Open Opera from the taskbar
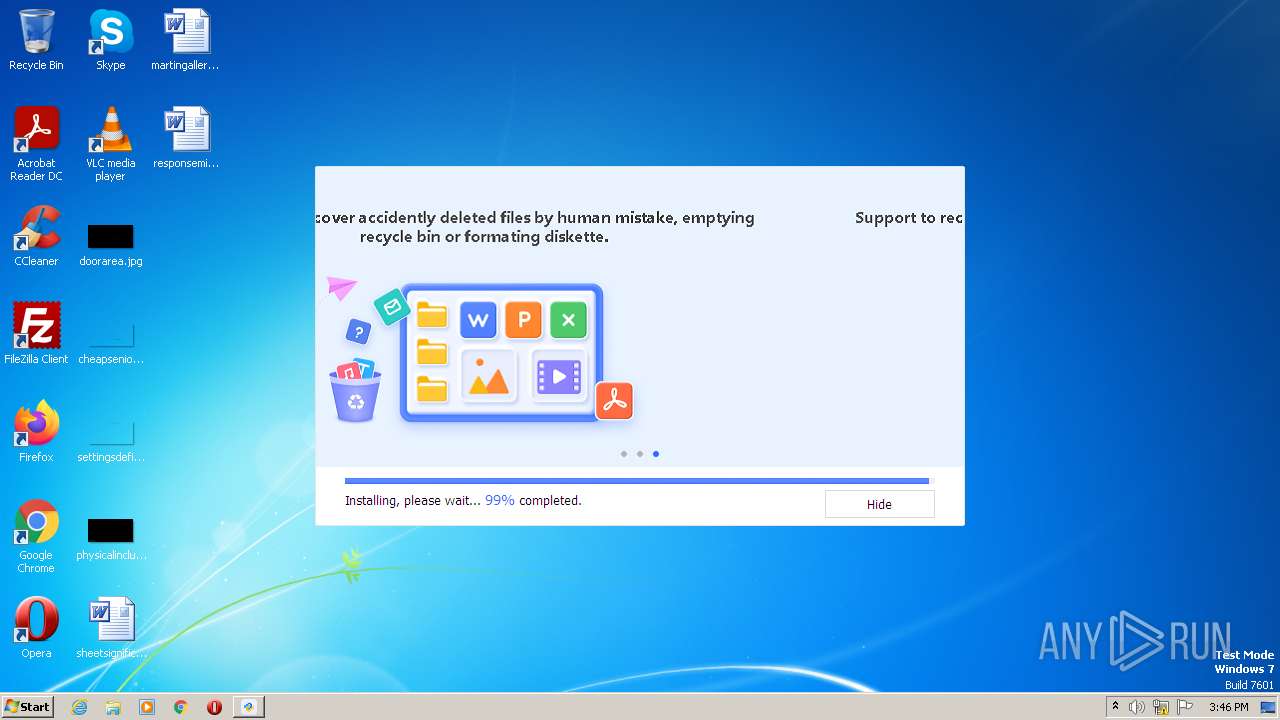 pyautogui.click(x=214, y=707)
